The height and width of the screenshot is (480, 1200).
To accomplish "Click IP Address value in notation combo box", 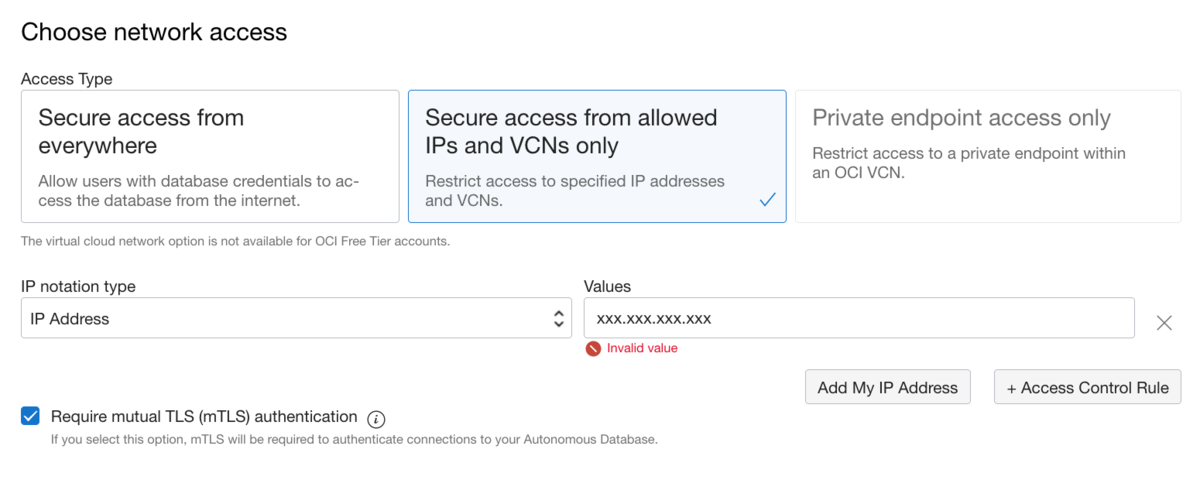I will 70,319.
